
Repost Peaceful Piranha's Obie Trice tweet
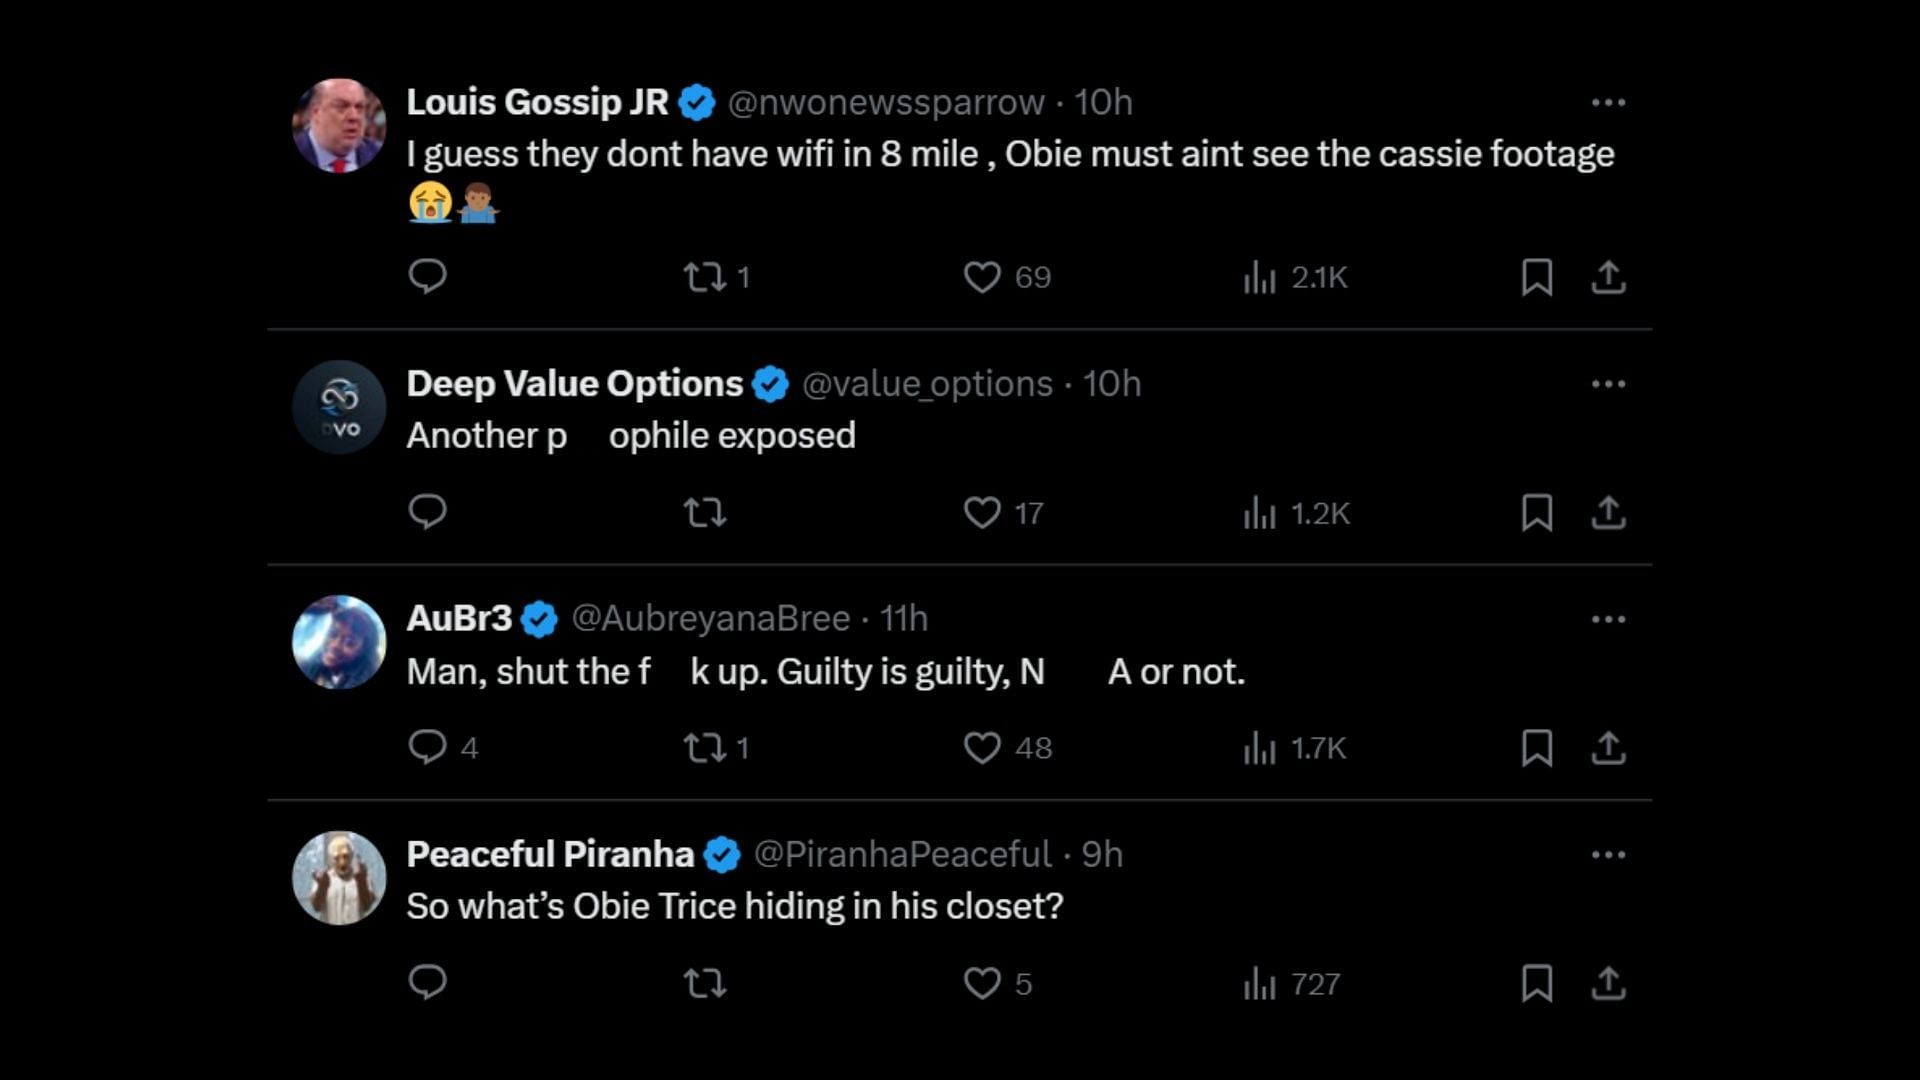pyautogui.click(x=705, y=984)
